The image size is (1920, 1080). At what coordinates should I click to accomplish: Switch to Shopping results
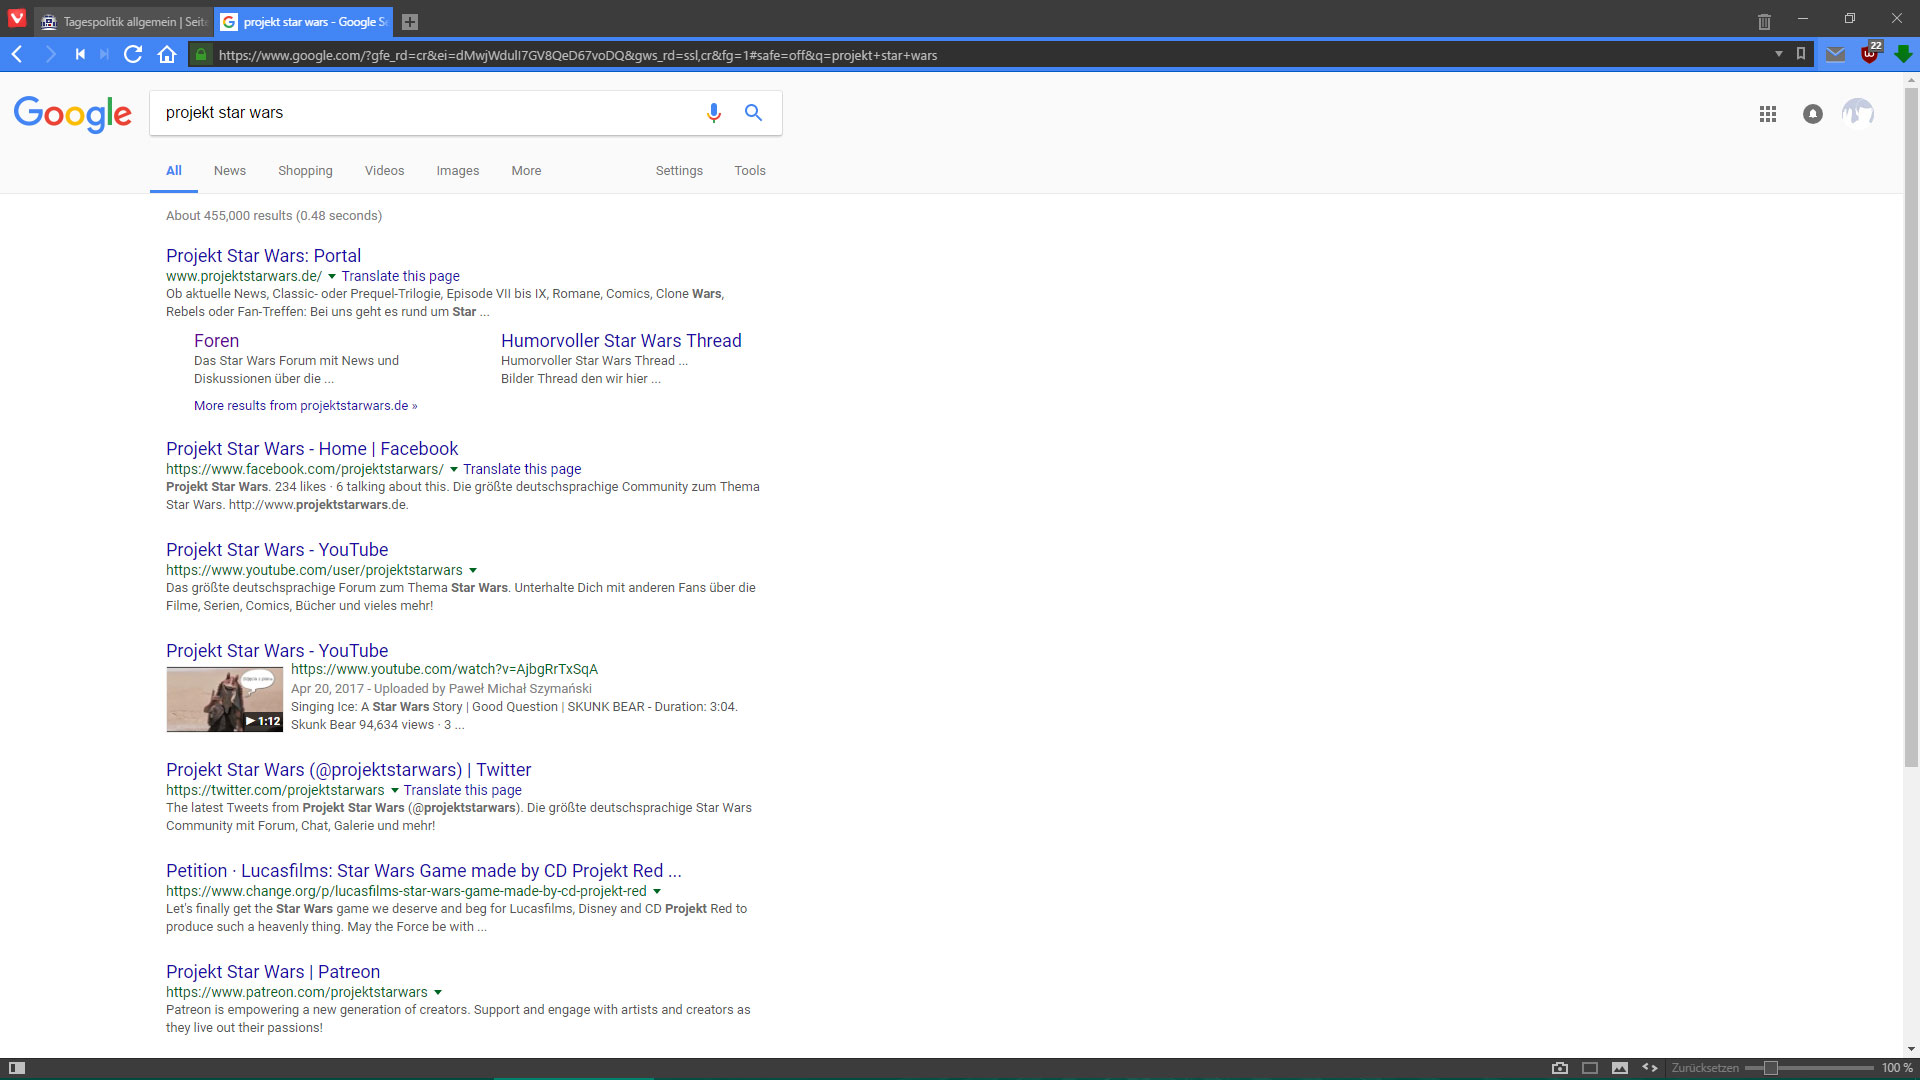pos(305,171)
